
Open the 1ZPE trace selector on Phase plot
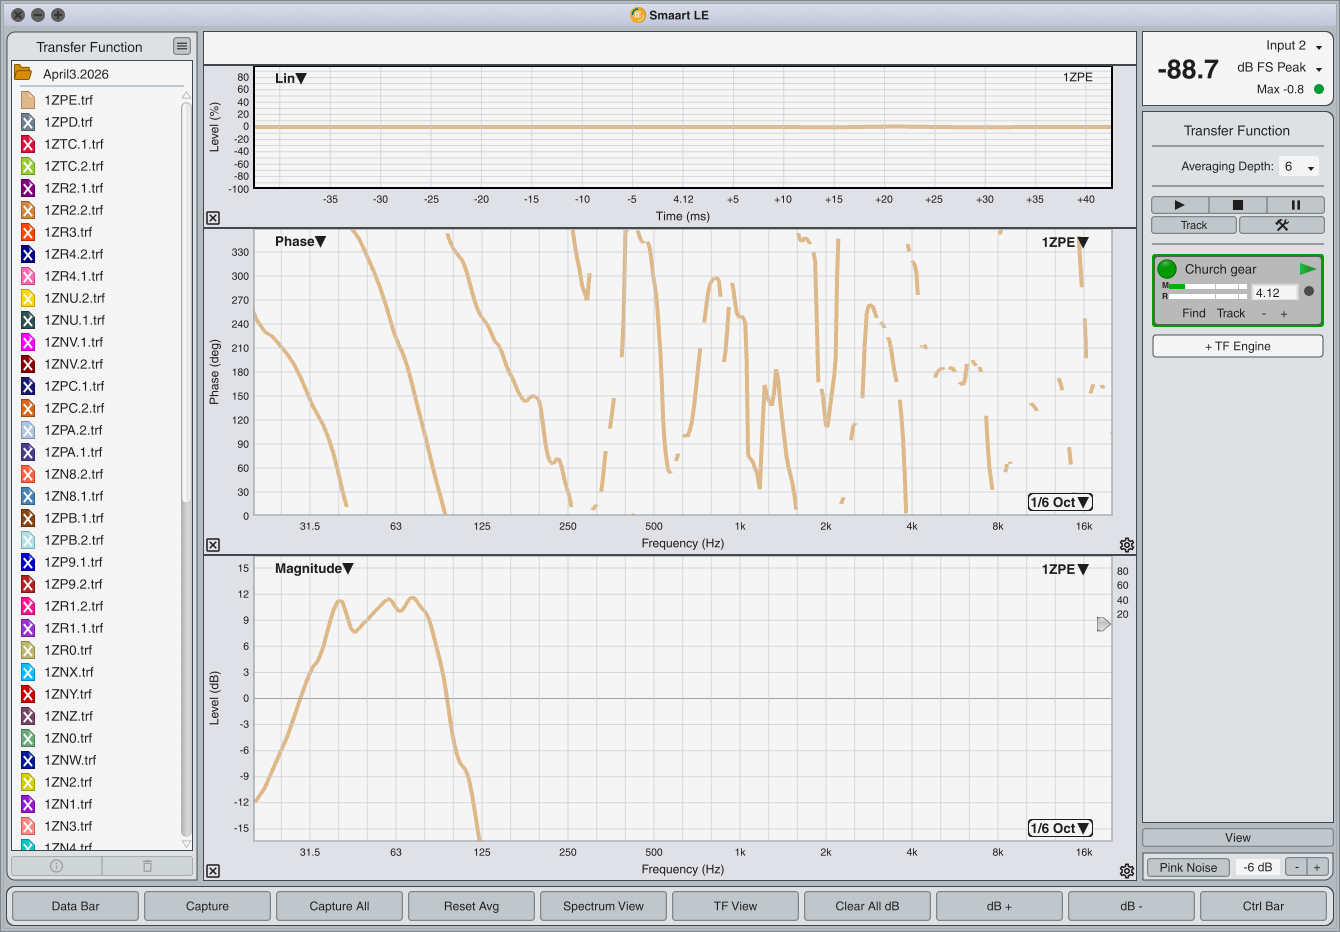[1065, 242]
